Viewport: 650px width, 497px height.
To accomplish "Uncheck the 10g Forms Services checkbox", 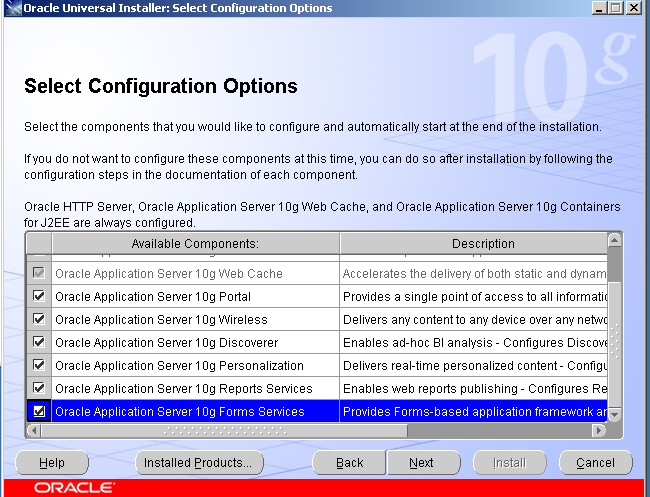I will pos(39,411).
